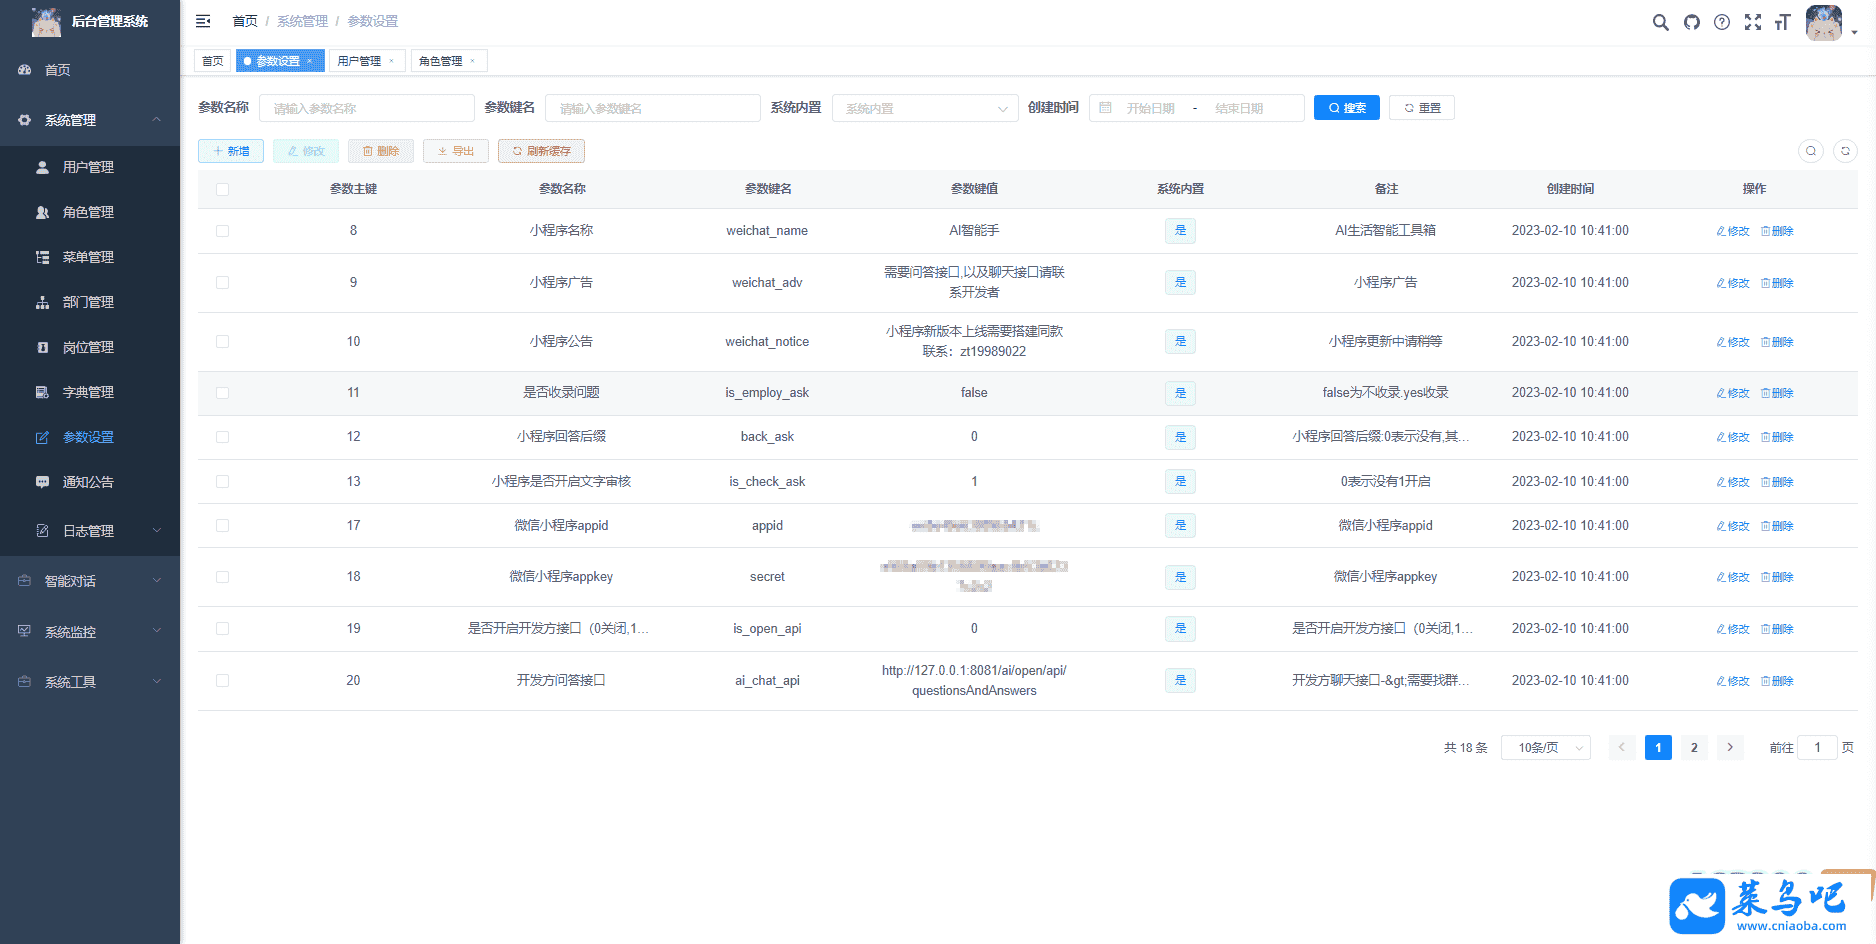This screenshot has height=944, width=1876.
Task: Open 角色管理 in the sidebar menu
Action: (x=88, y=212)
